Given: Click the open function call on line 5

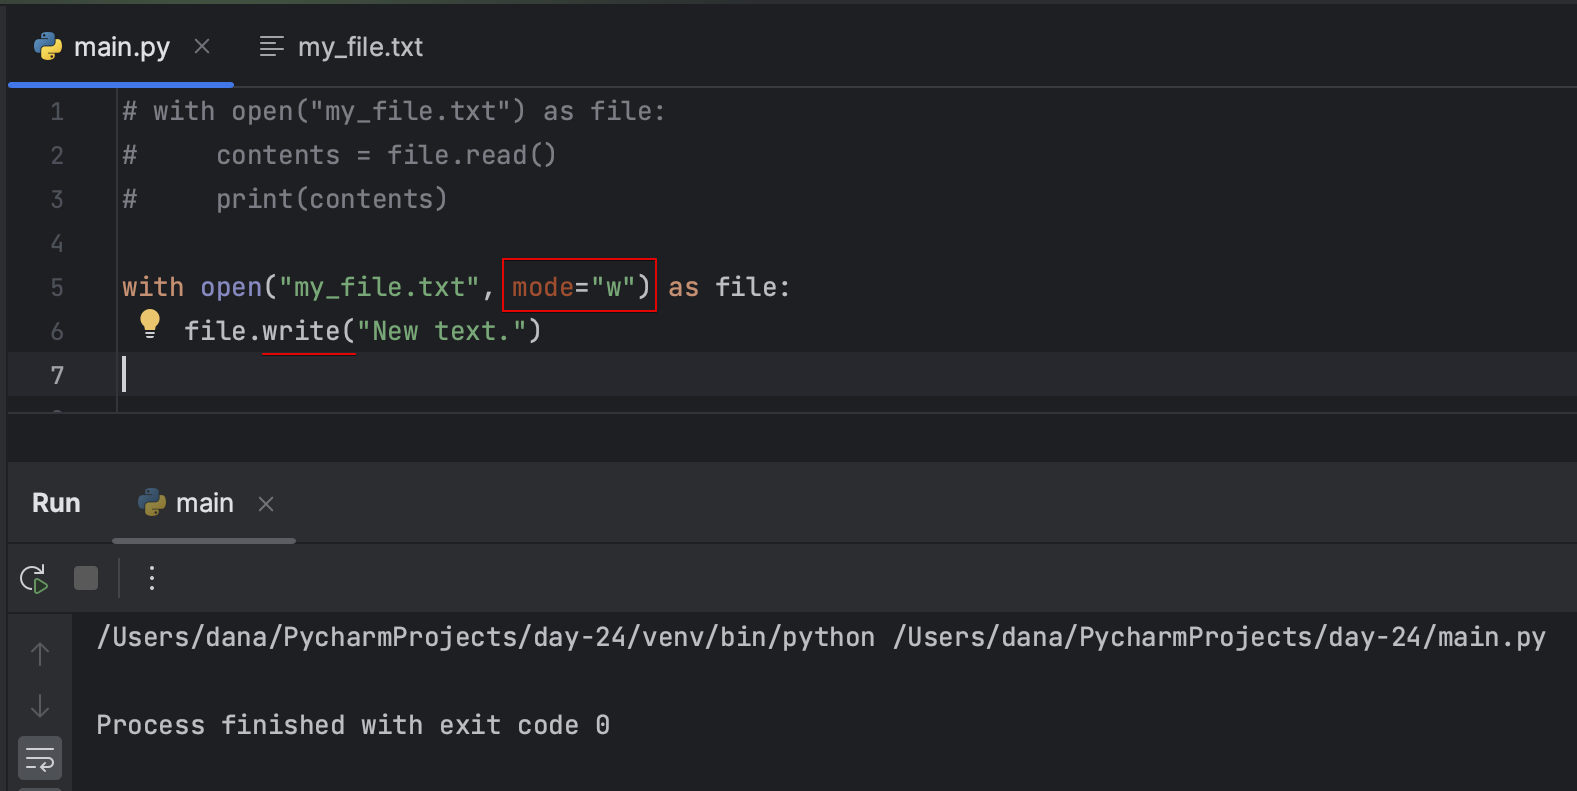Looking at the screenshot, I should pyautogui.click(x=231, y=287).
